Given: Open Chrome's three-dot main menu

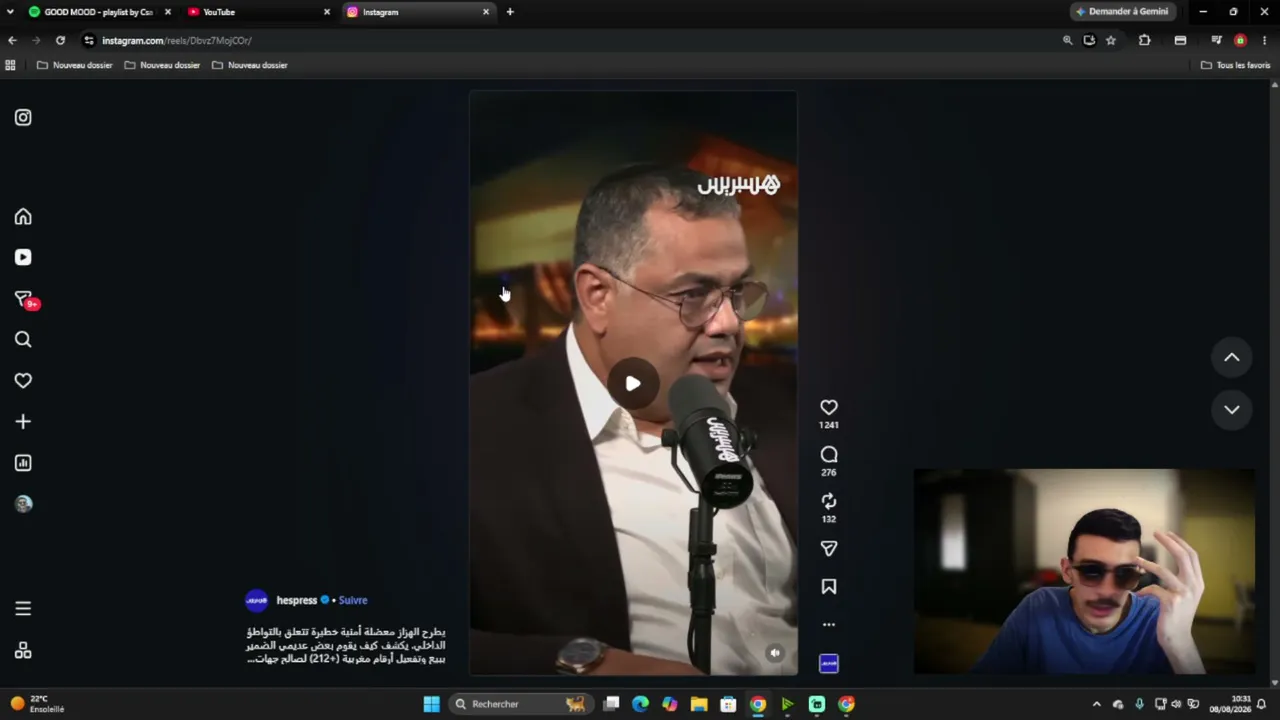Looking at the screenshot, I should (1265, 40).
